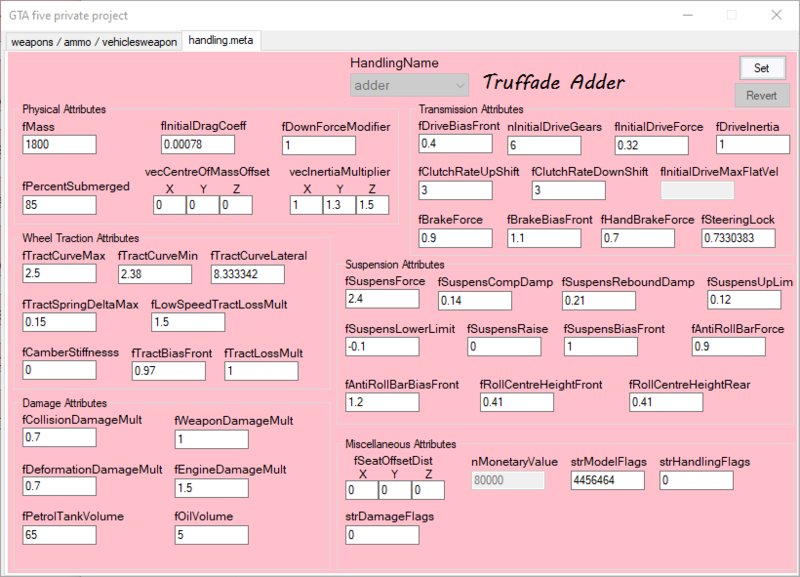
Task: Close the GTA five private project window
Action: (776, 16)
